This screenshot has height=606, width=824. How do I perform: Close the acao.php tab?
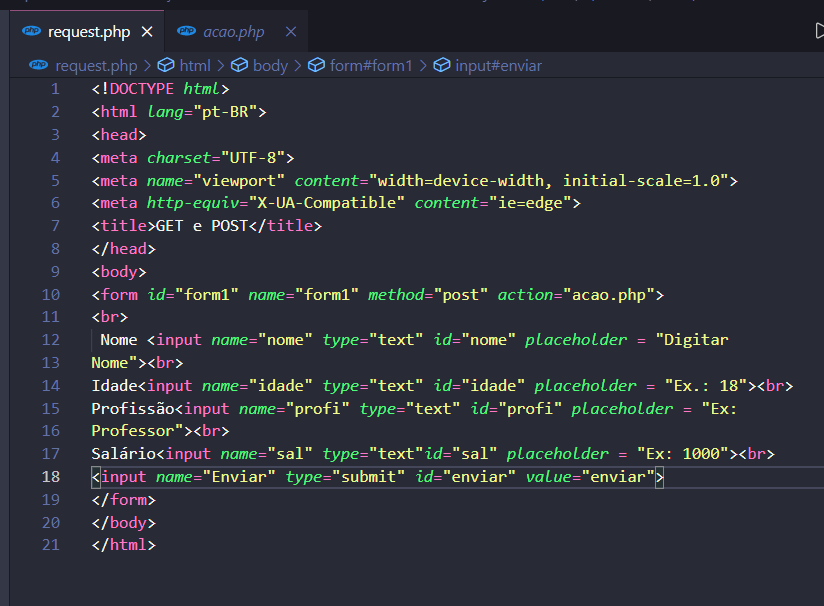290,30
